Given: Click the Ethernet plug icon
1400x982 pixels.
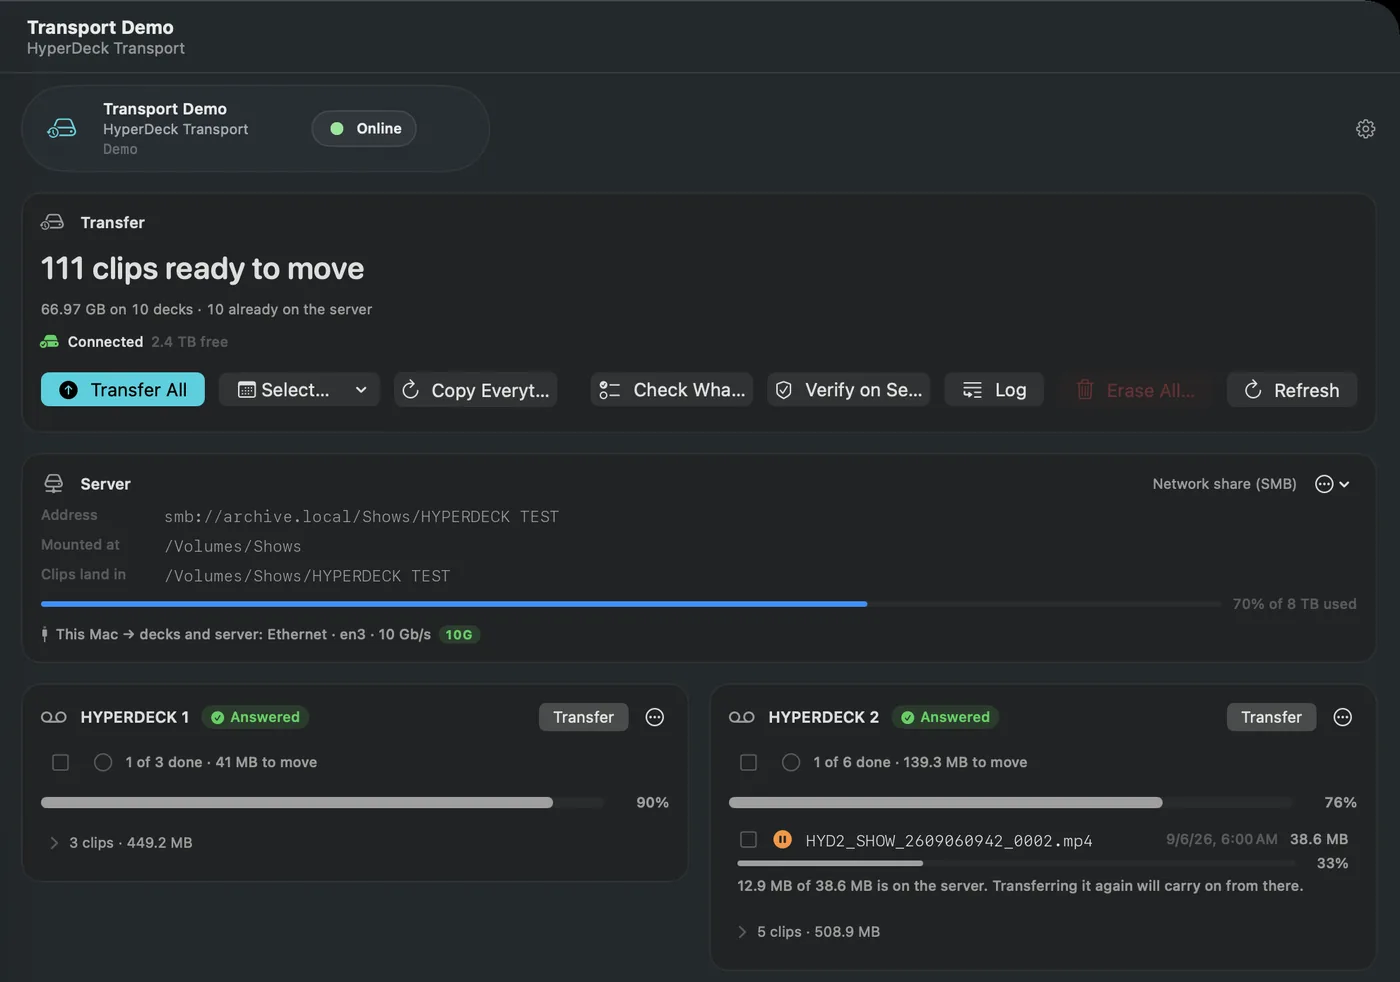Looking at the screenshot, I should point(45,634).
